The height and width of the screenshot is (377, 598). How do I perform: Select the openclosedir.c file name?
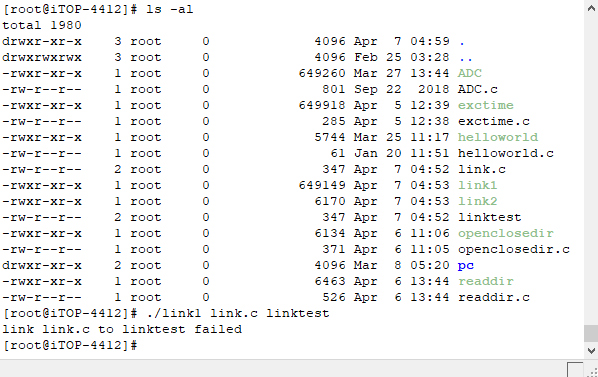tap(514, 249)
